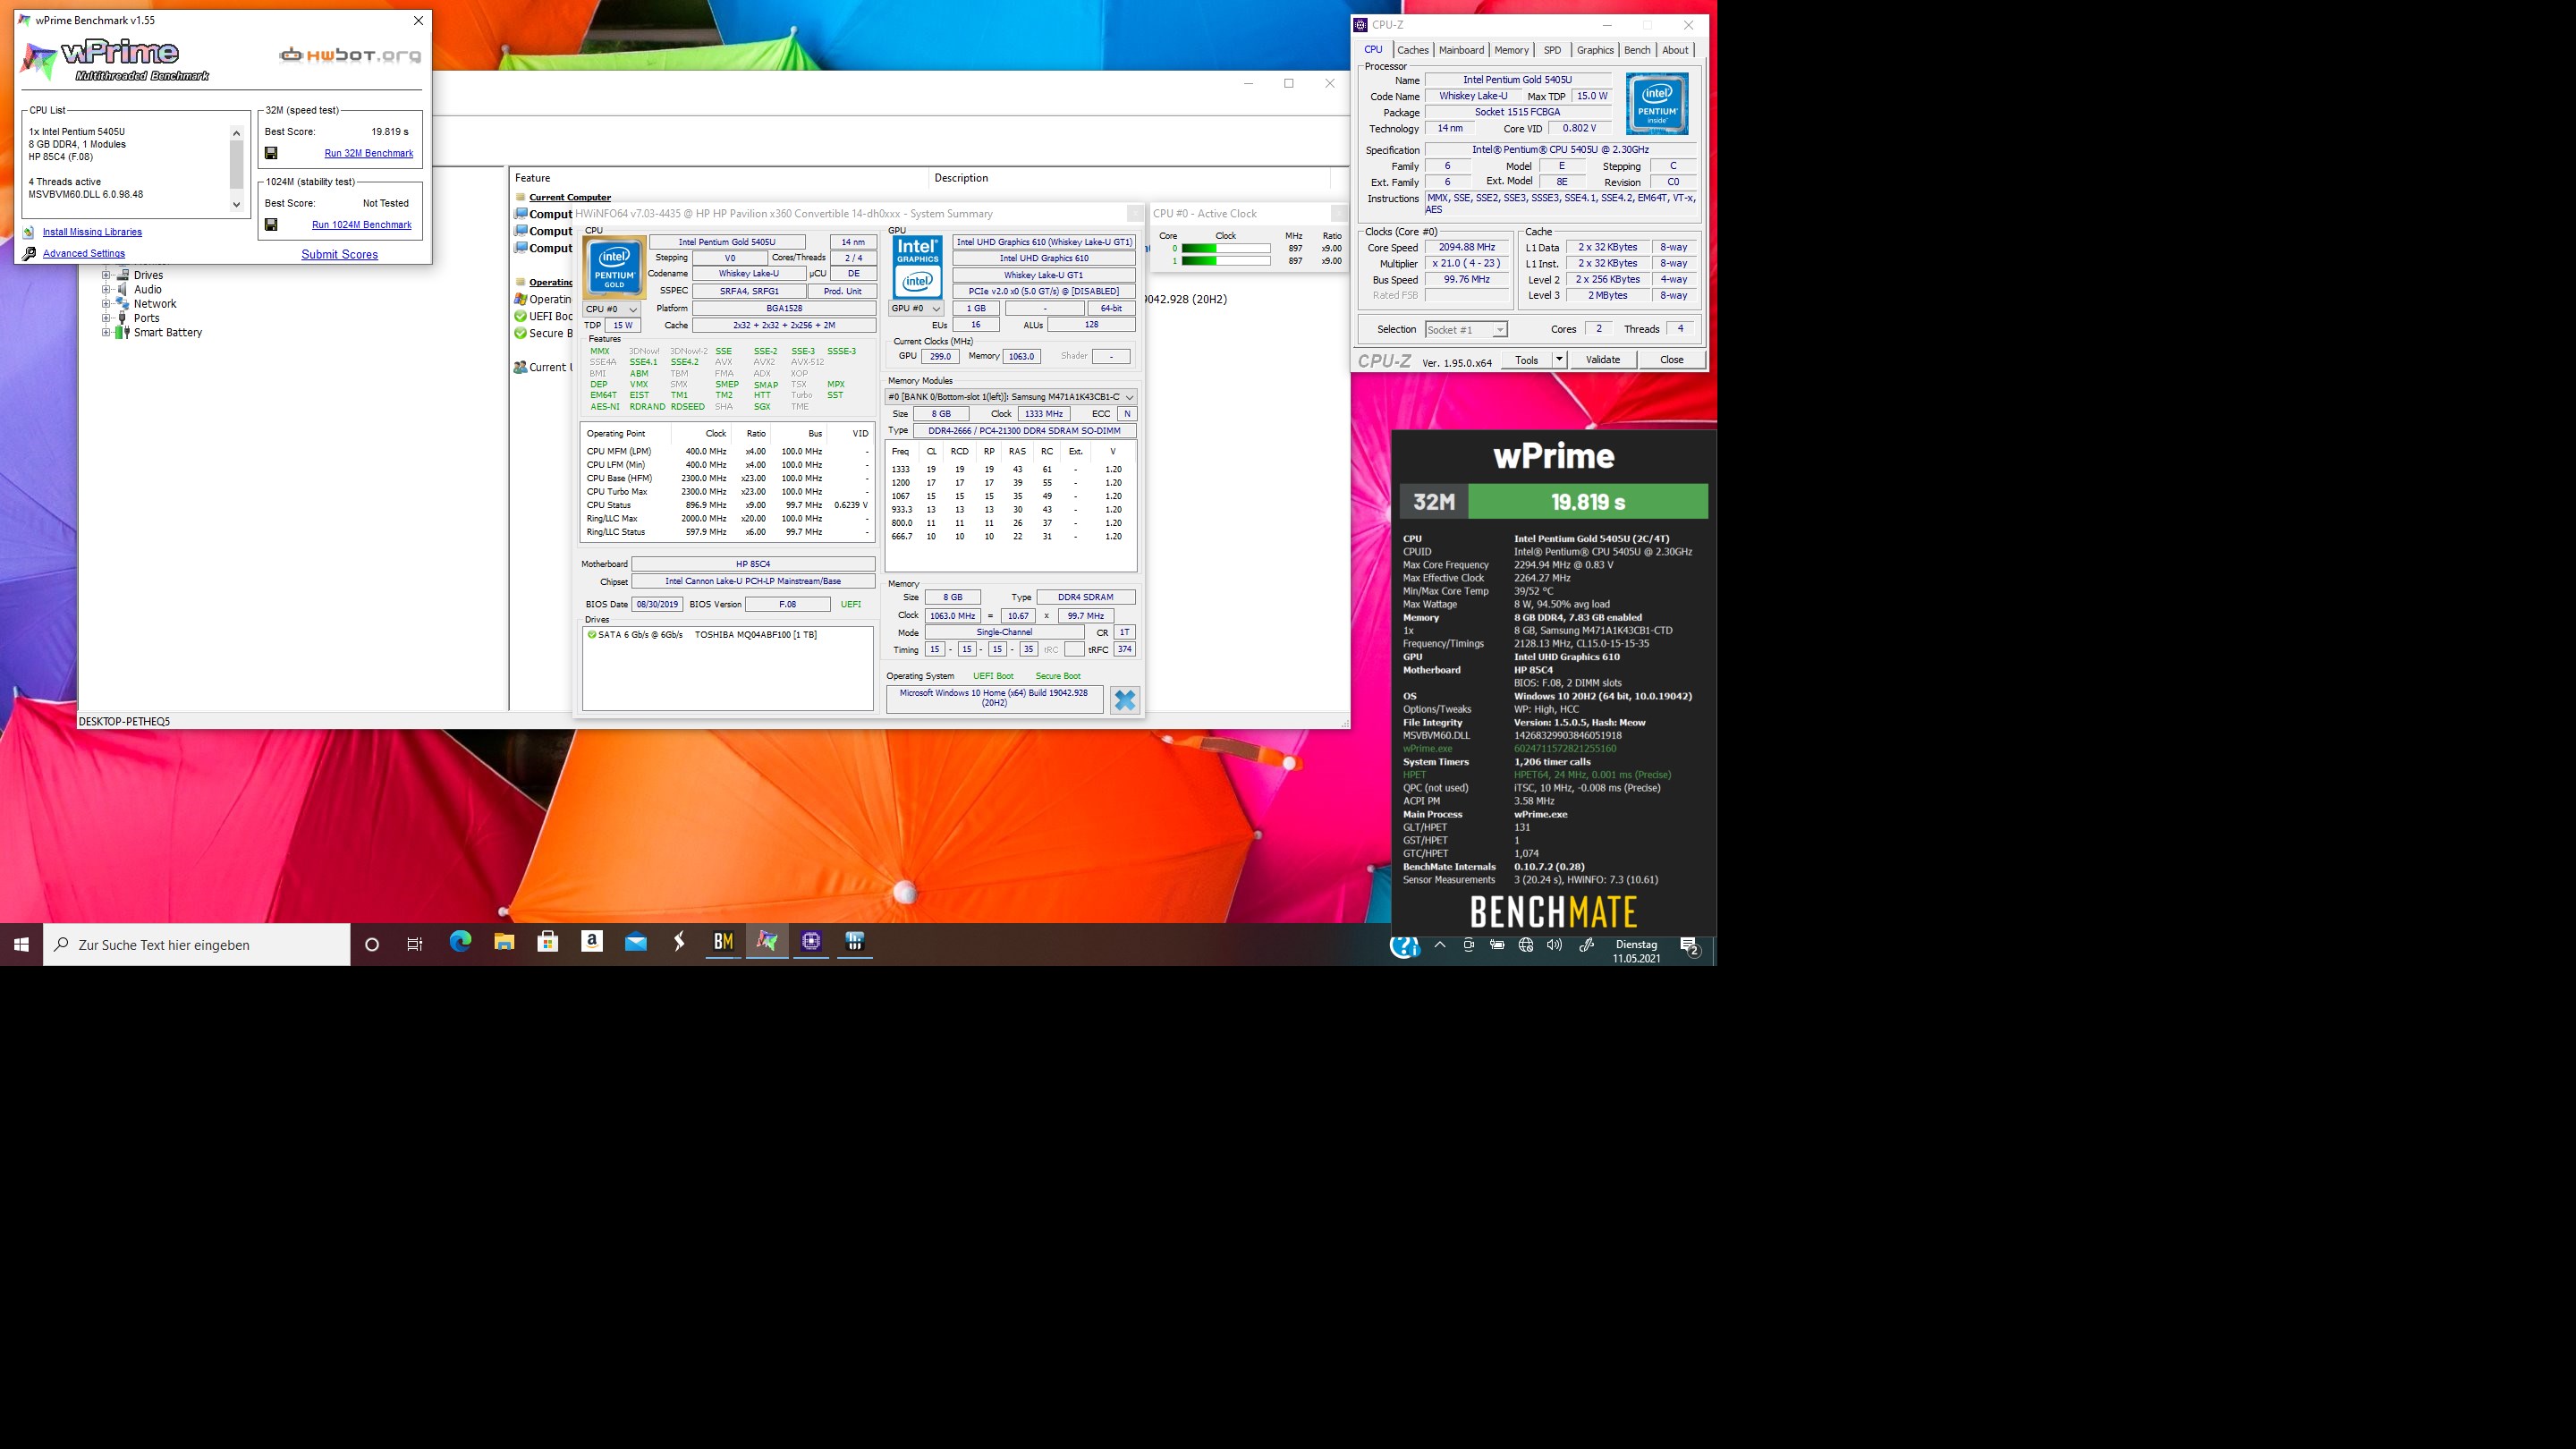Click the Current Computer heading in HWiNFO
The height and width of the screenshot is (1449, 2576).
click(569, 197)
